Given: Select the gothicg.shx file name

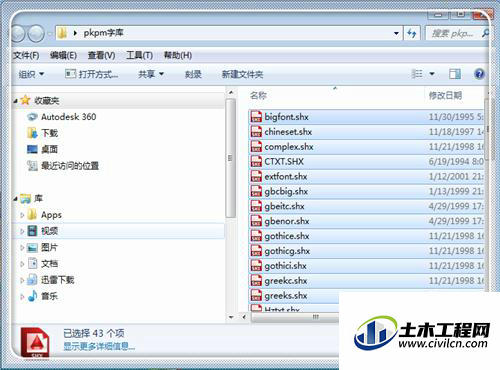Looking at the screenshot, I should 287,251.
